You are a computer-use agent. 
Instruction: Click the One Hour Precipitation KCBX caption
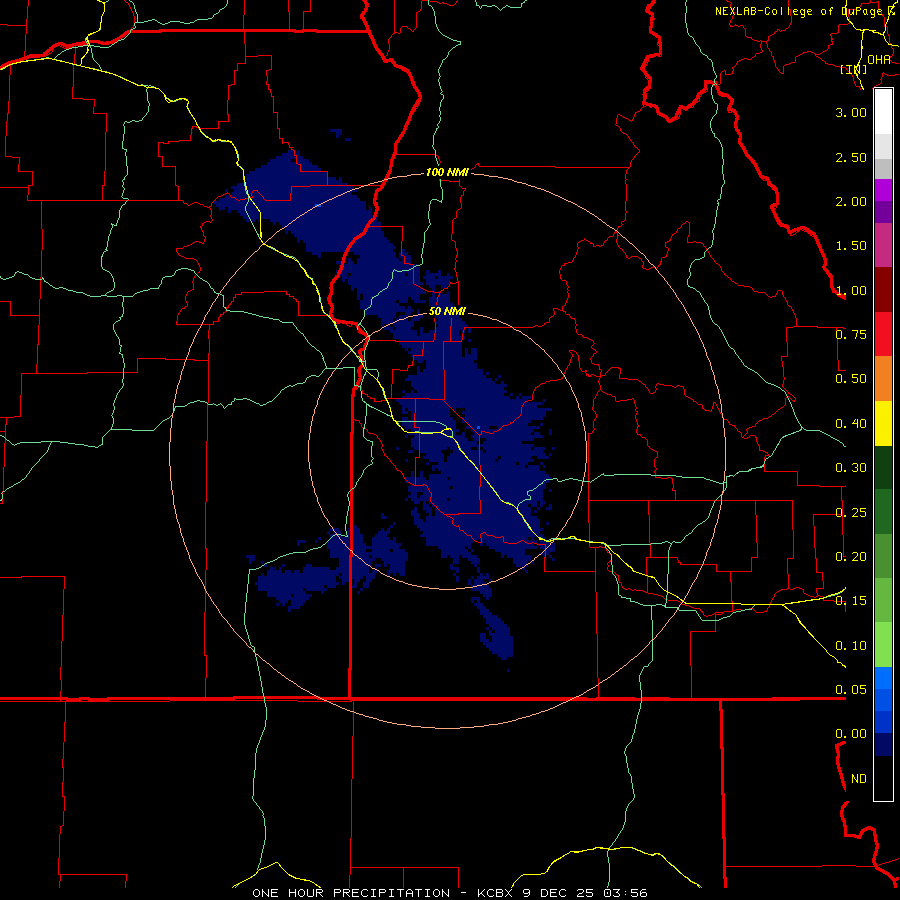450,893
